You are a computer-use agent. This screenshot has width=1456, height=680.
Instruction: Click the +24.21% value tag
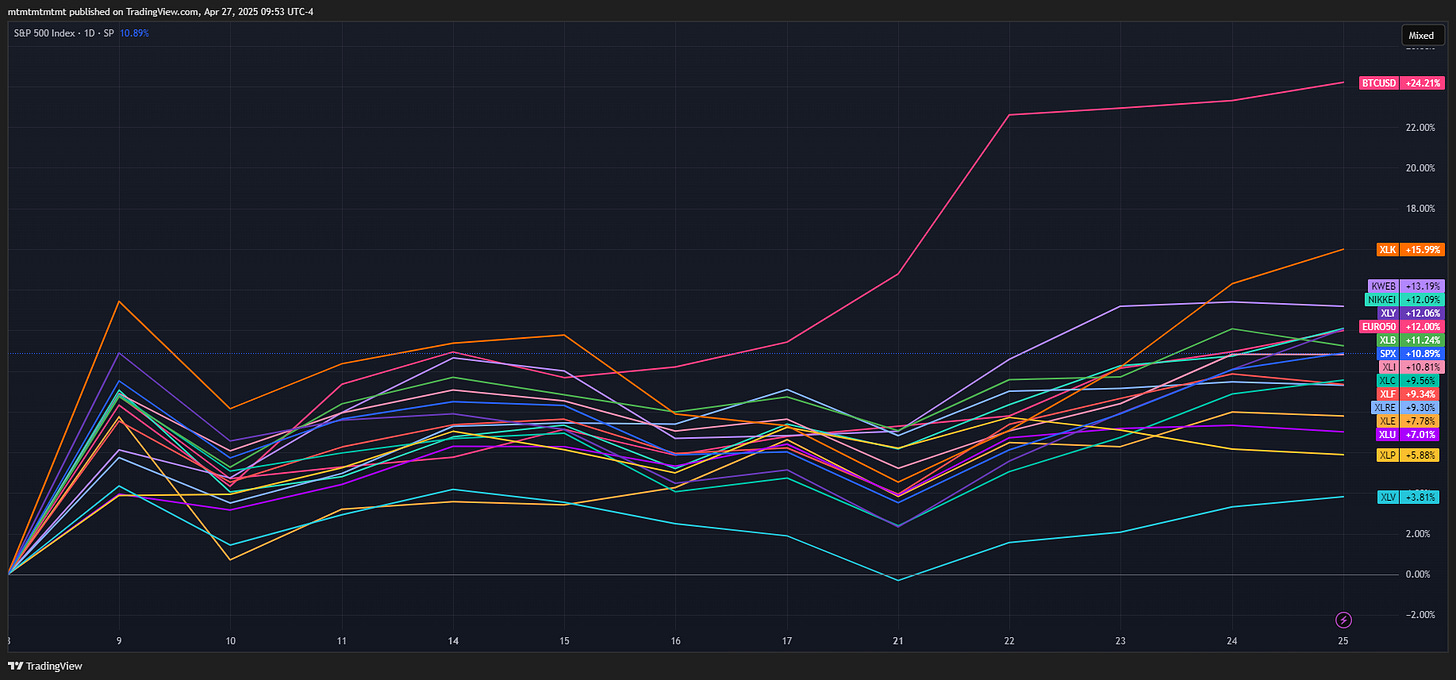click(x=1421, y=83)
